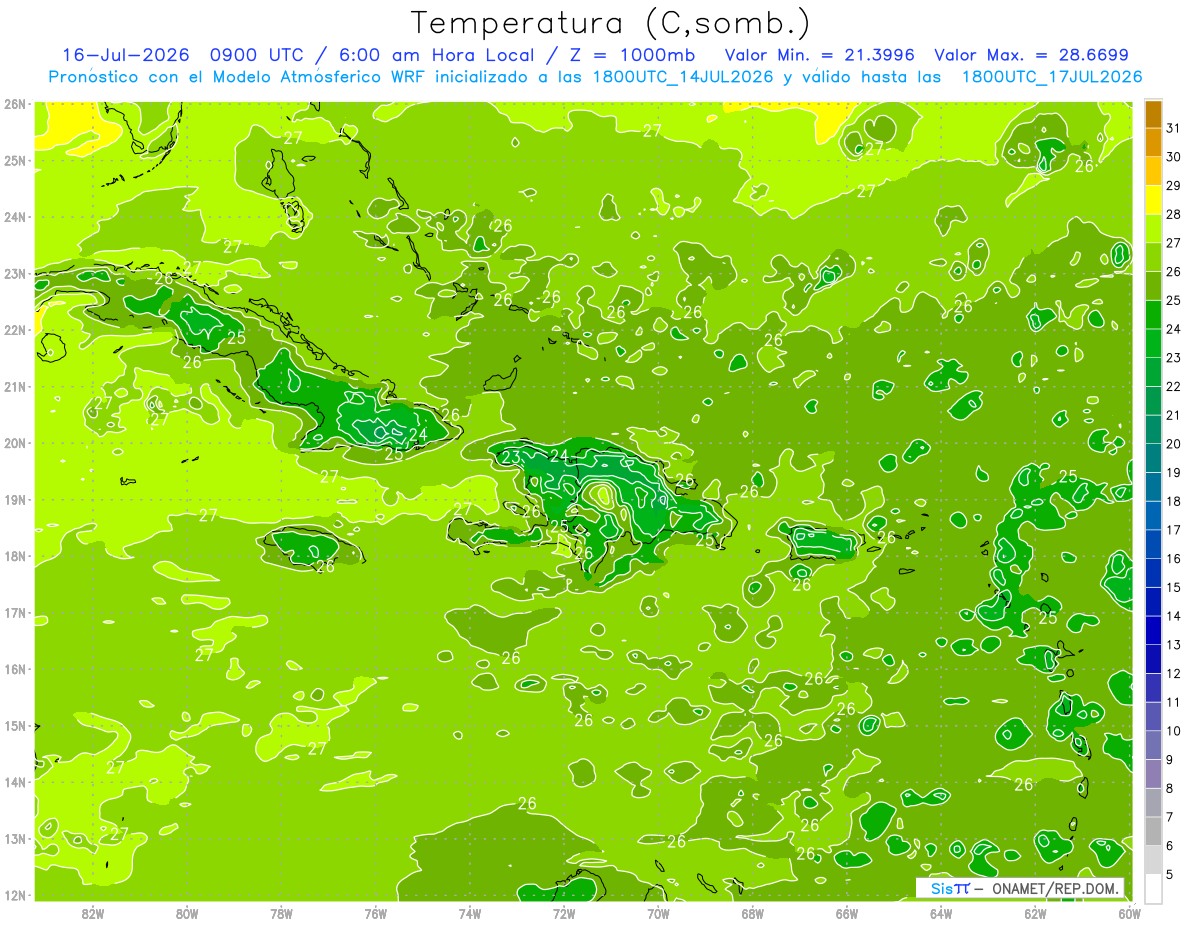
Task: Click the '82W' longitude axis label
Action: [92, 913]
